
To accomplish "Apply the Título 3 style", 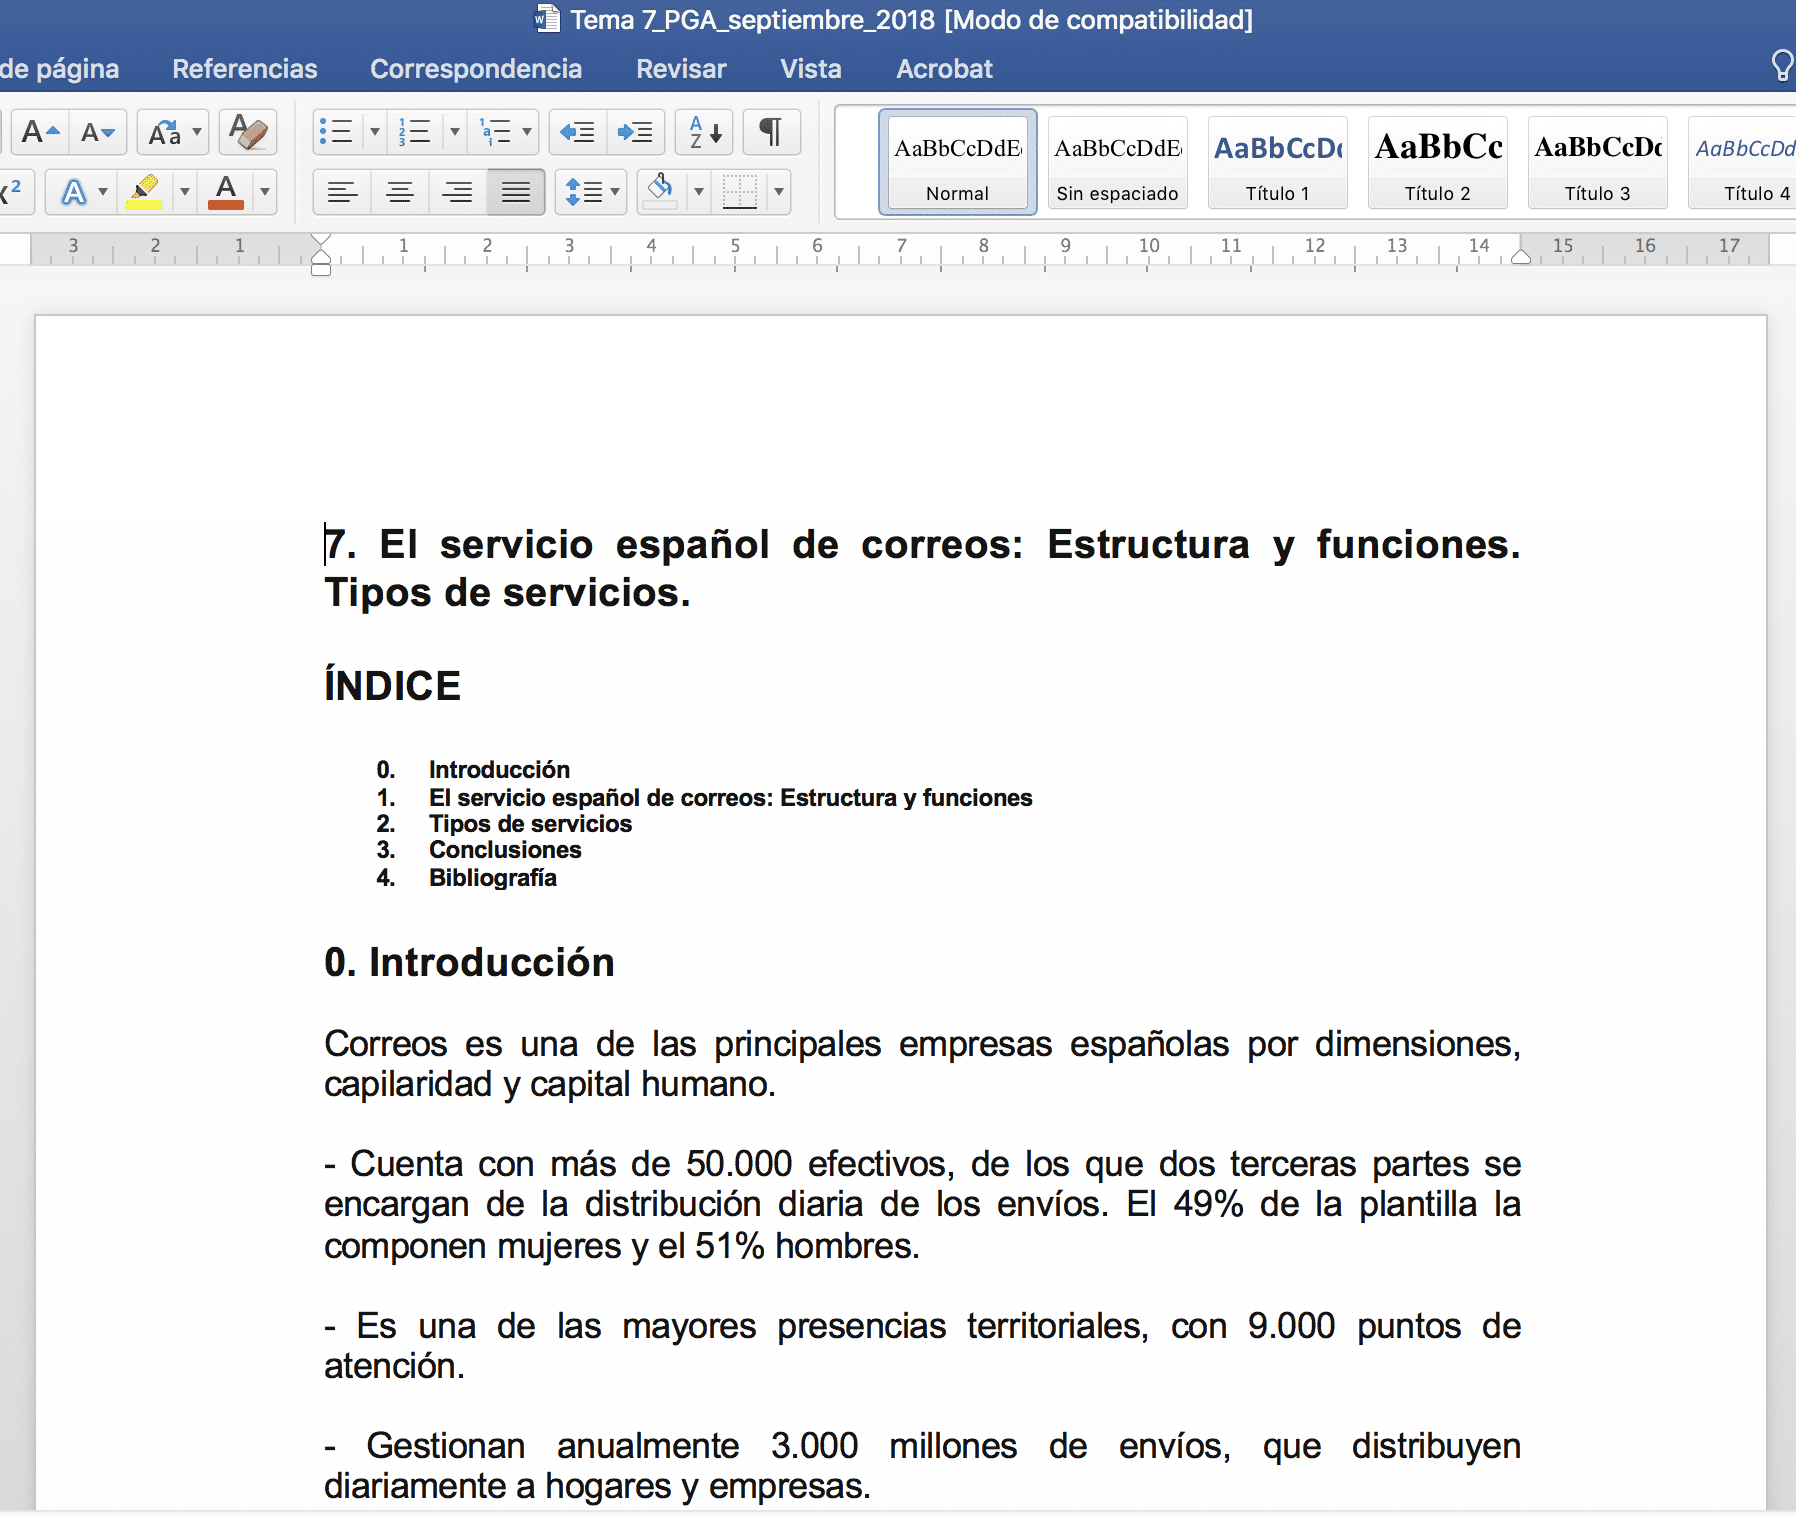I will click(1598, 162).
